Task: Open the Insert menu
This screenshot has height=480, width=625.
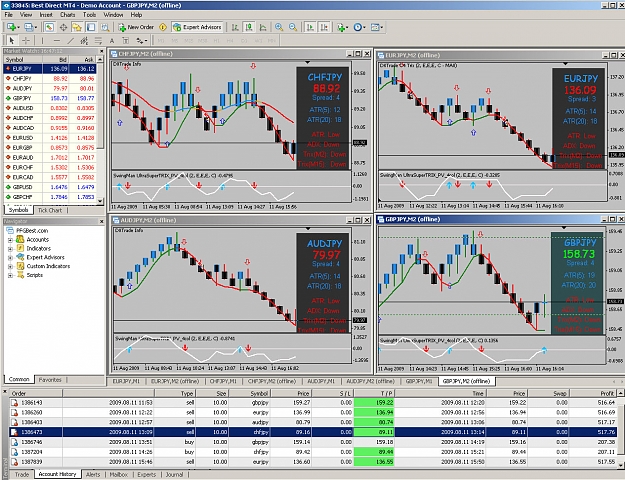Action: click(x=46, y=15)
